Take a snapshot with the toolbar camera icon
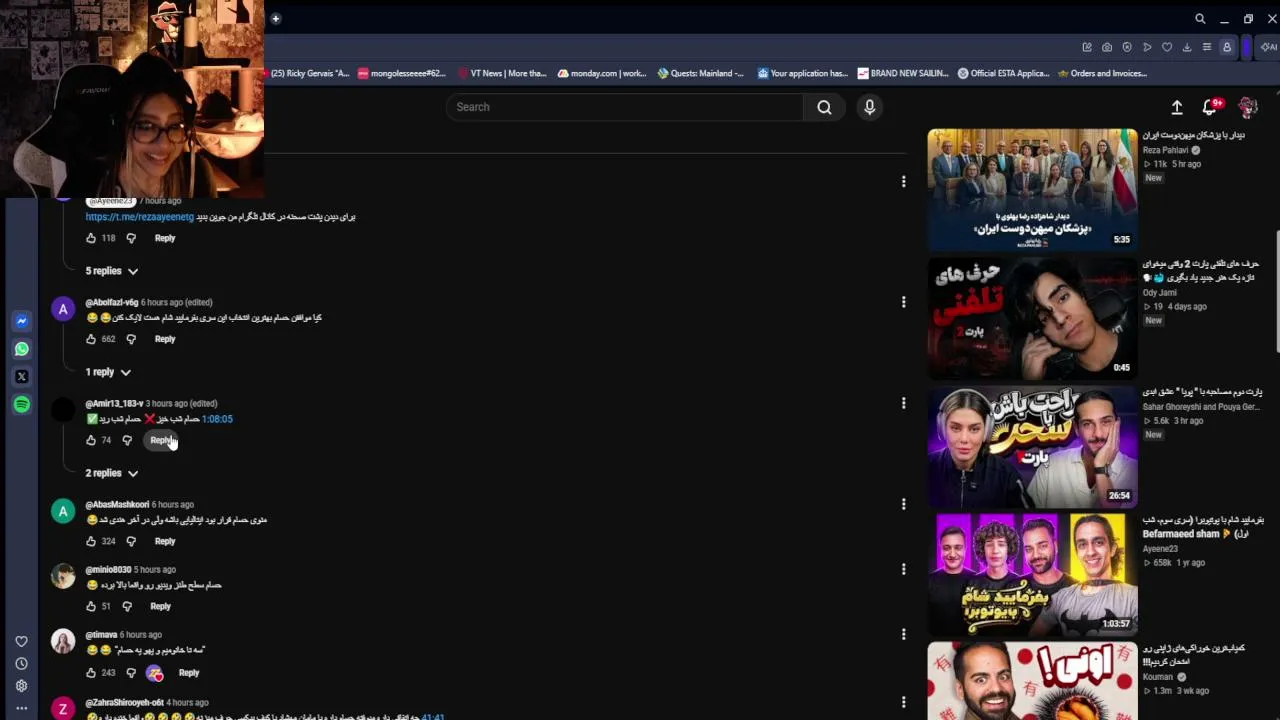 [x=1107, y=47]
